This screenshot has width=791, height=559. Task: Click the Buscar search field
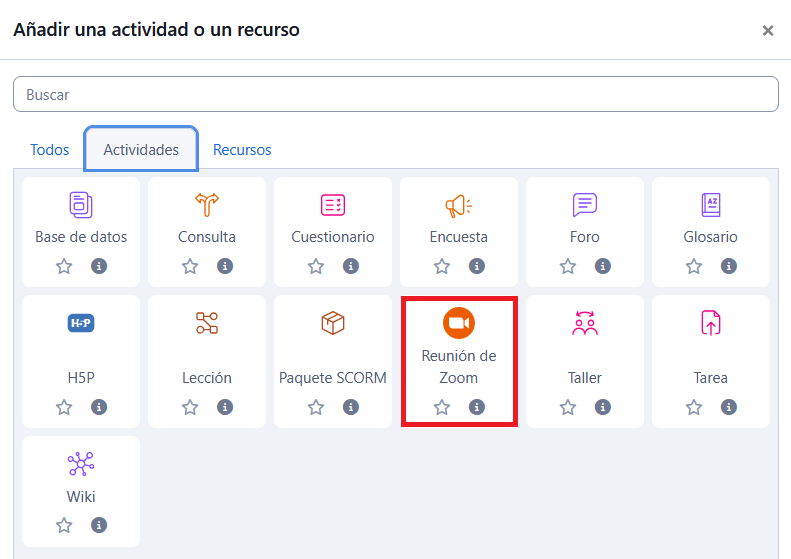(395, 95)
